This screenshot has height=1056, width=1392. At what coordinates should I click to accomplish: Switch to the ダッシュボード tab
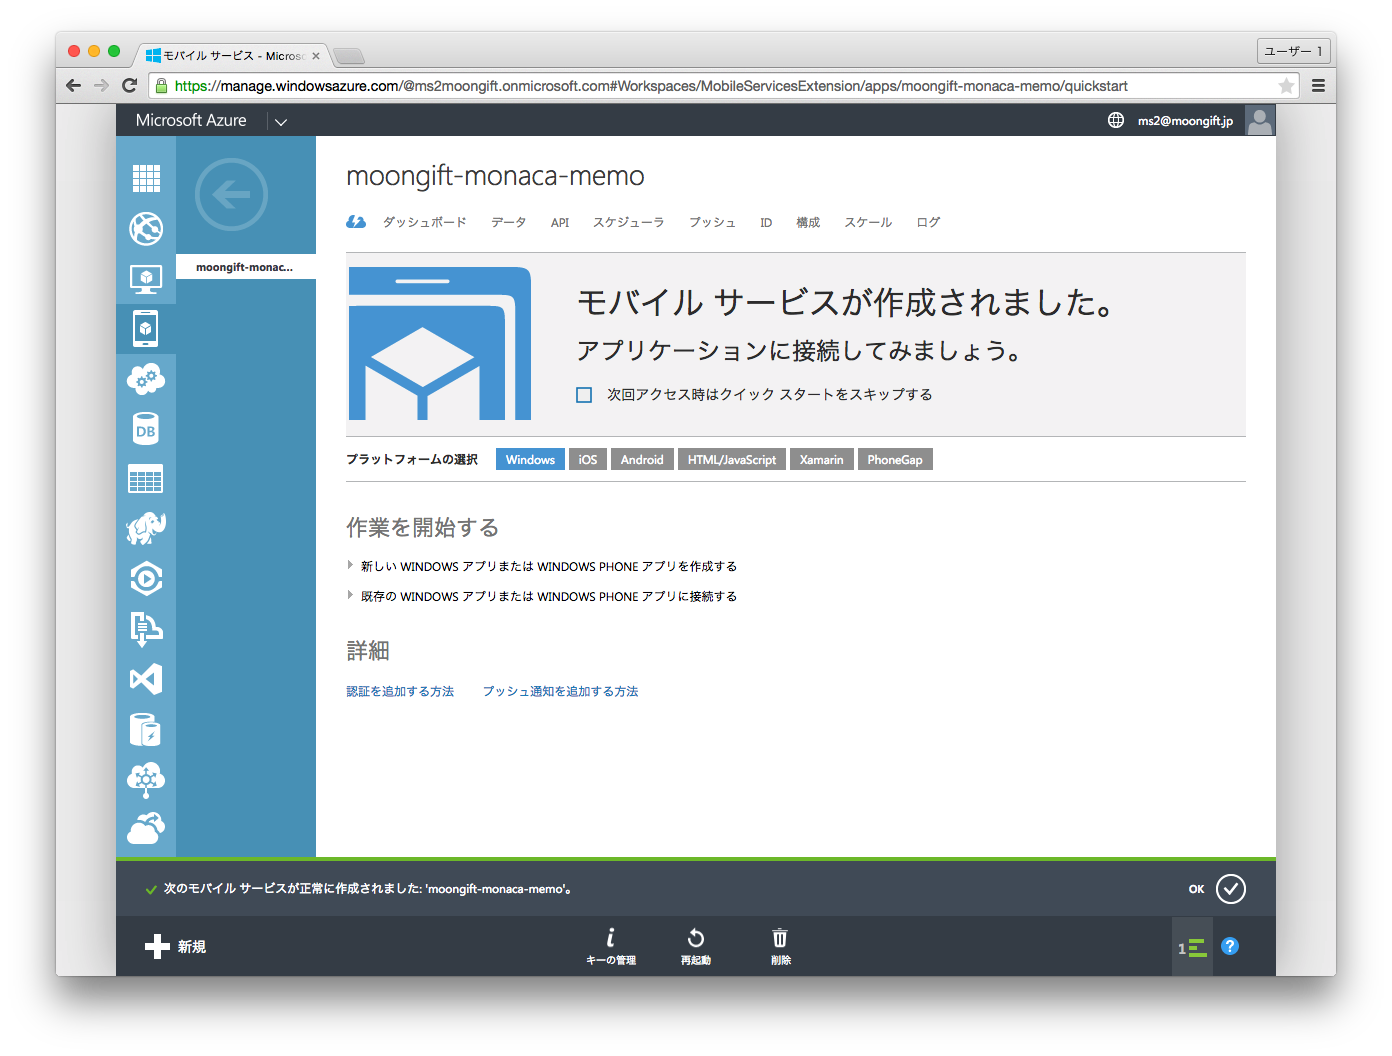click(424, 222)
